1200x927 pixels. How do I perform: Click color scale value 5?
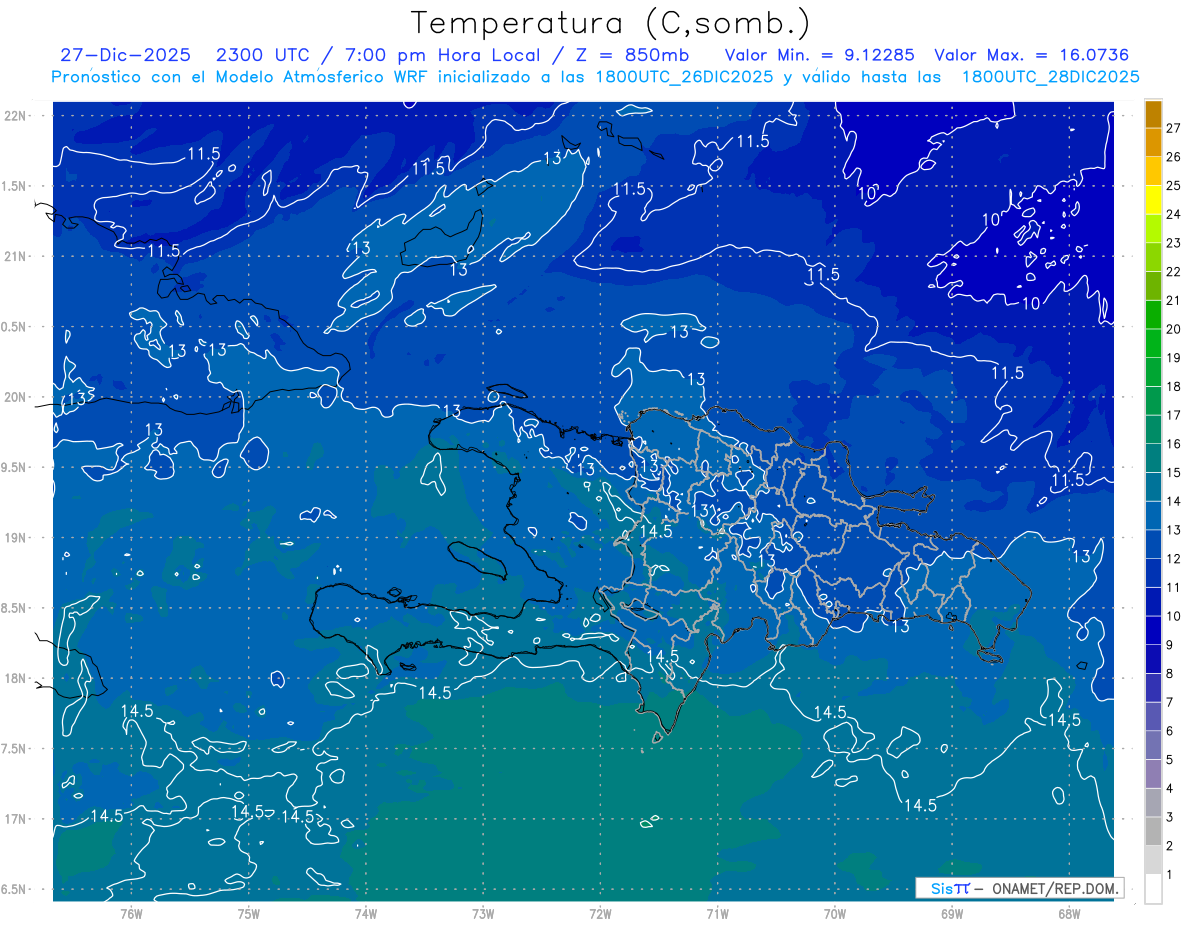(1171, 760)
